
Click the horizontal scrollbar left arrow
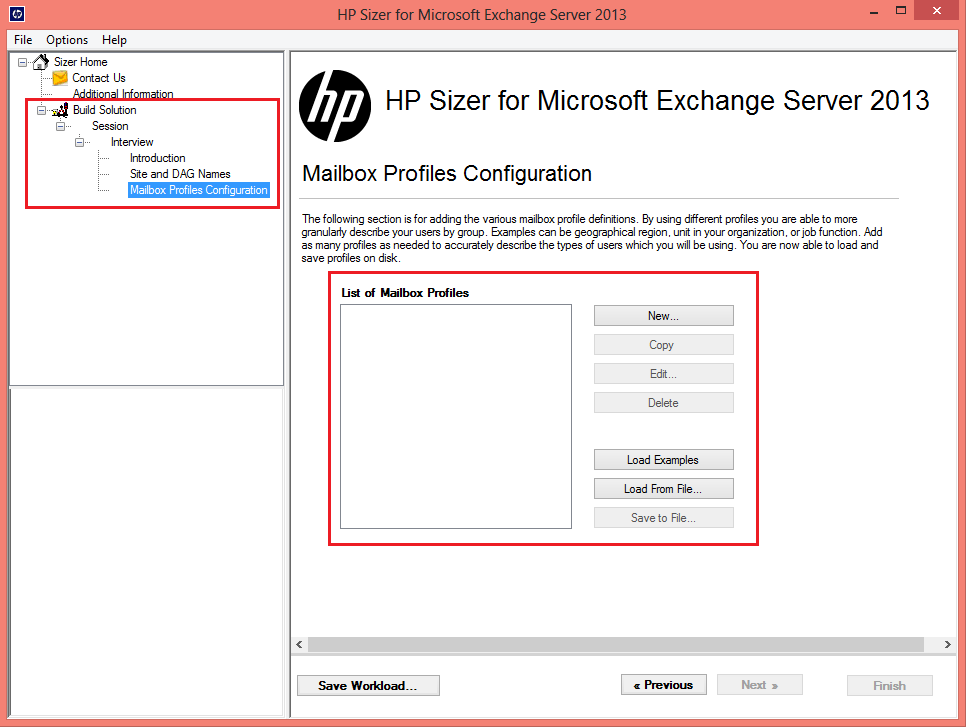[x=299, y=644]
